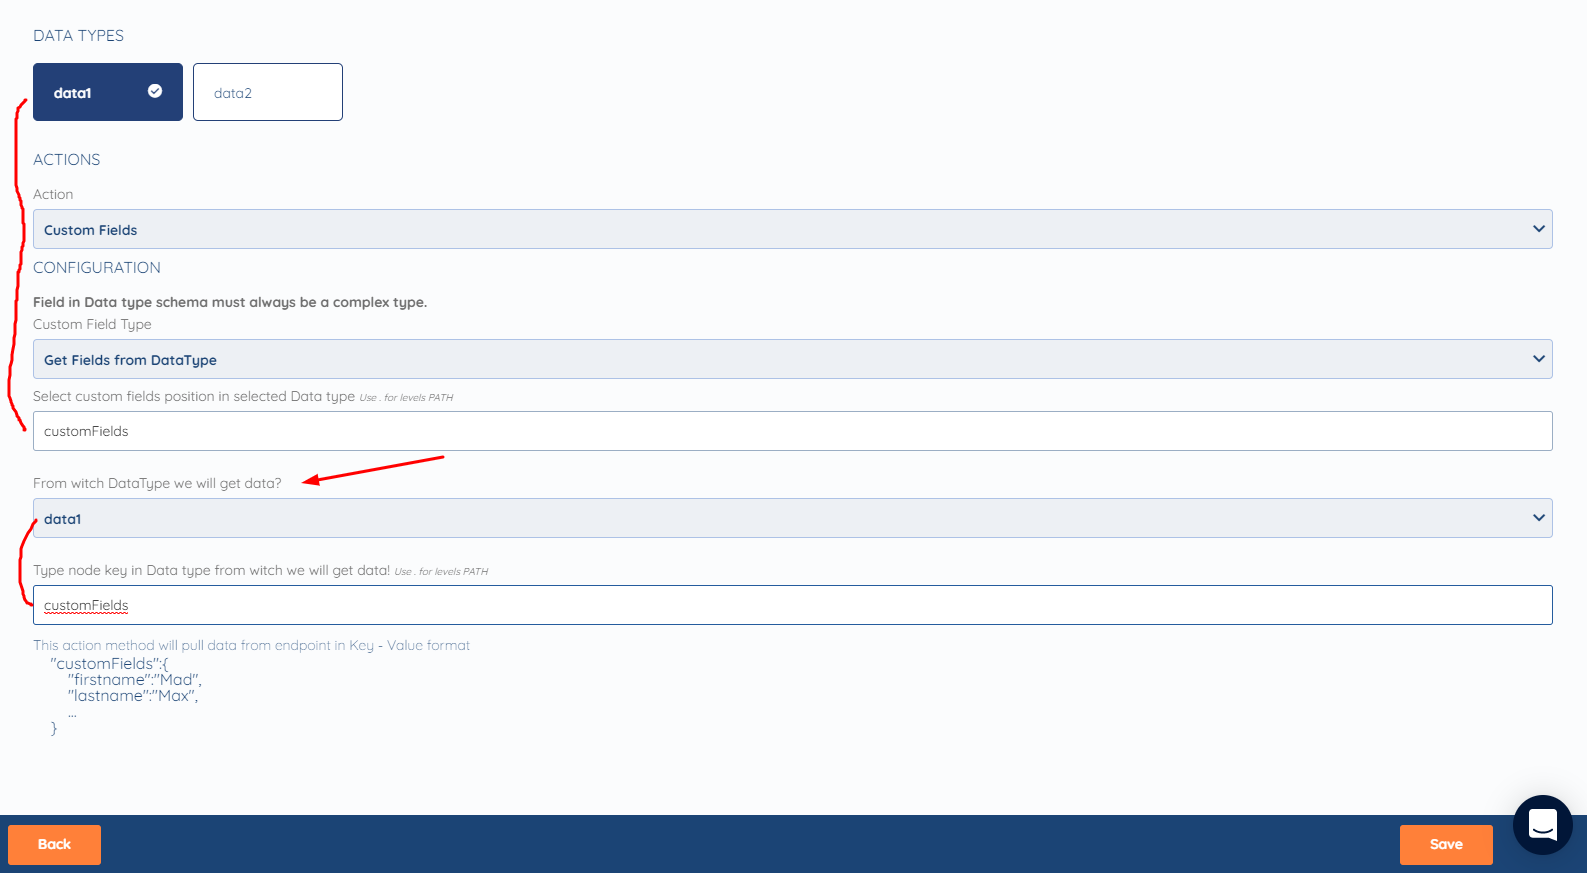Open the Action dropdown showing Custom Fields

792,229
